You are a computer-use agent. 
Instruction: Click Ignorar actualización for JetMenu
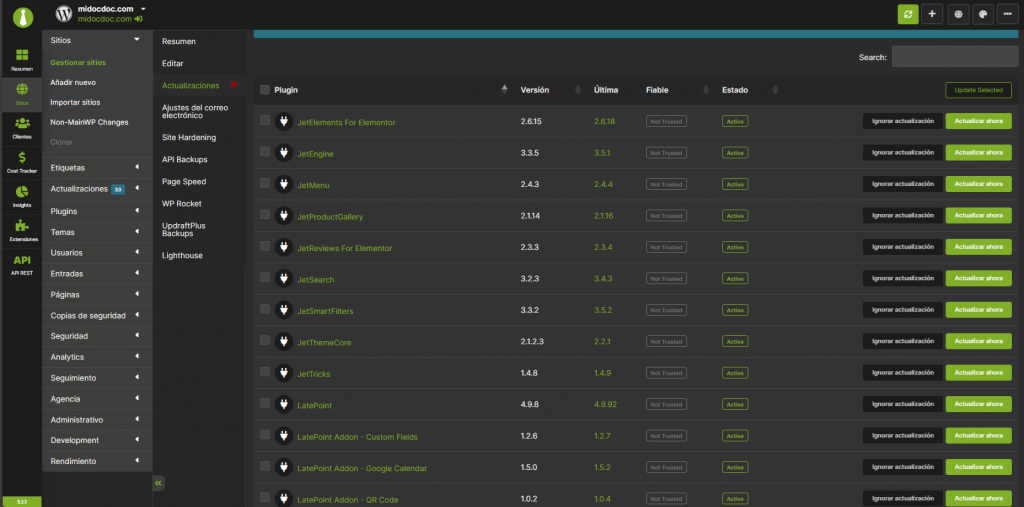tap(903, 184)
